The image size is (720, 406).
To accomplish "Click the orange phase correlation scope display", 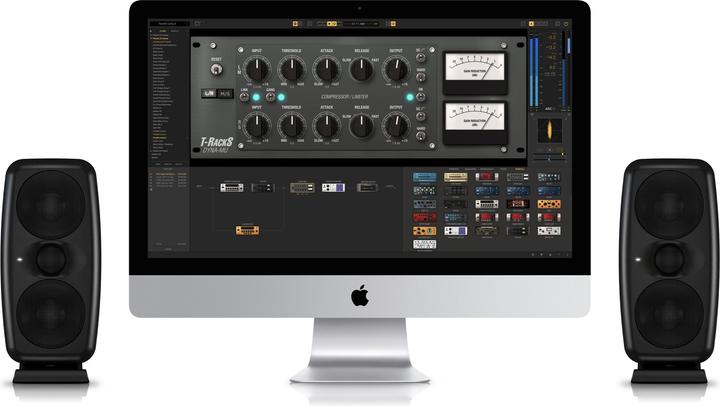I will (x=549, y=130).
